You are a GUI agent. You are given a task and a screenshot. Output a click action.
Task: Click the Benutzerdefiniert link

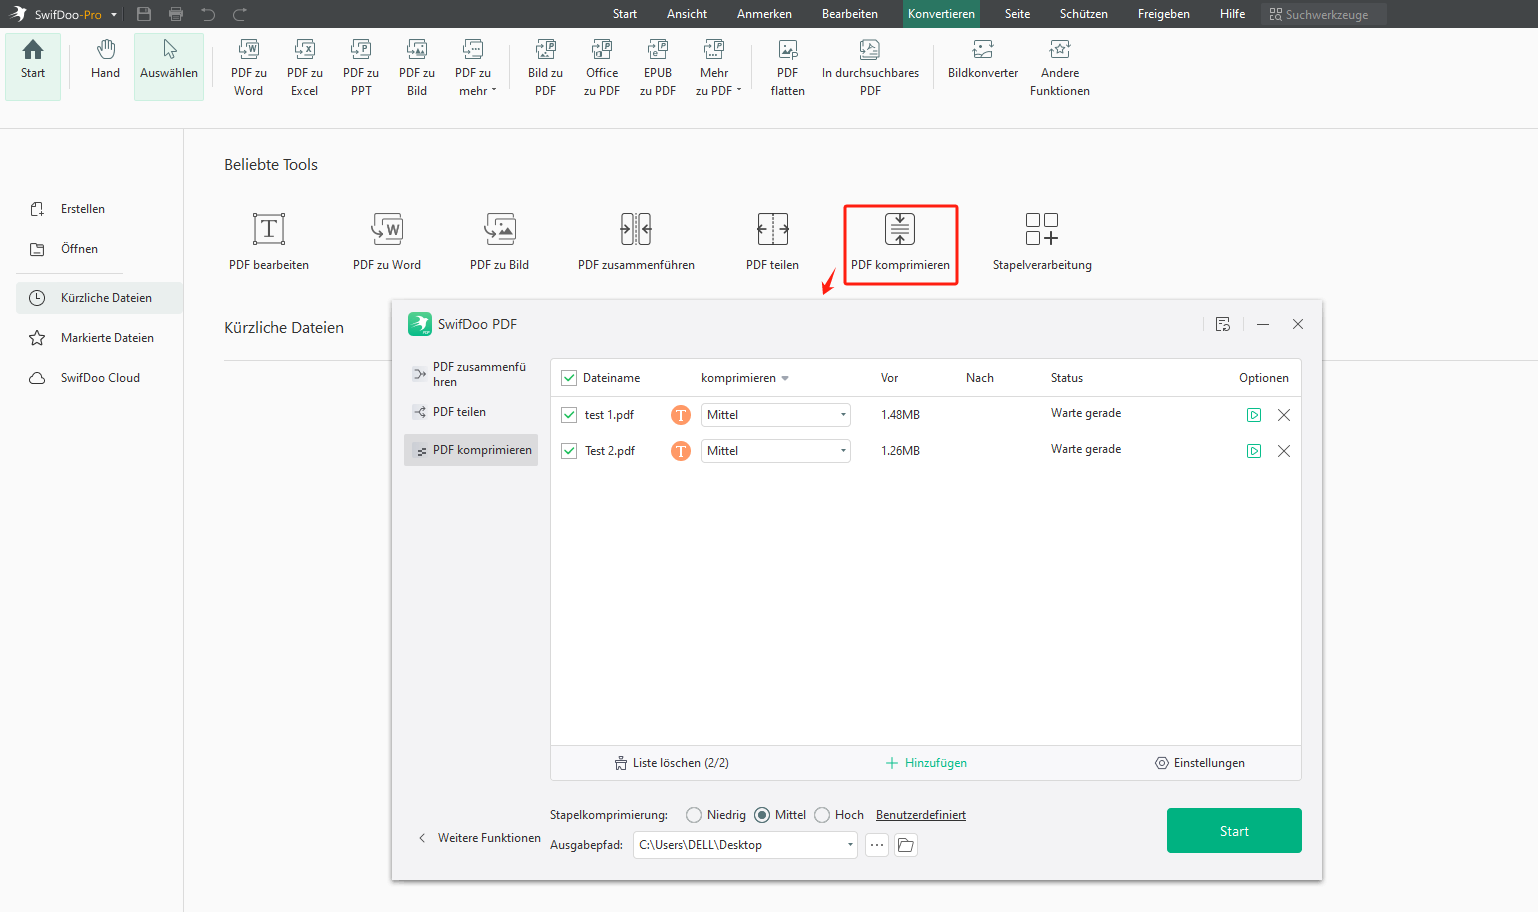tap(921, 815)
